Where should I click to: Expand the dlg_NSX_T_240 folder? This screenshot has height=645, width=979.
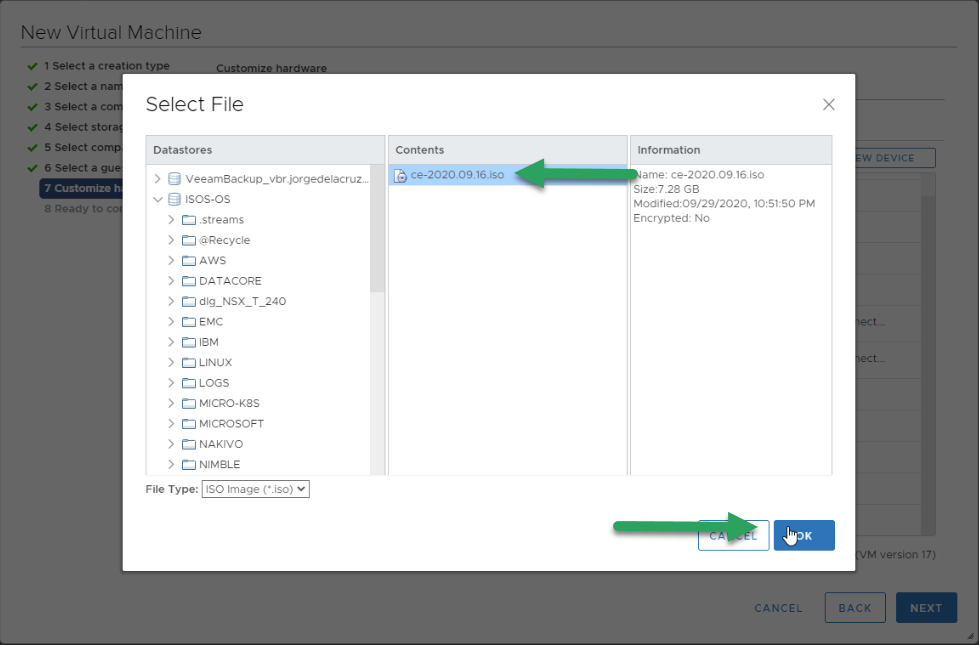(x=171, y=301)
